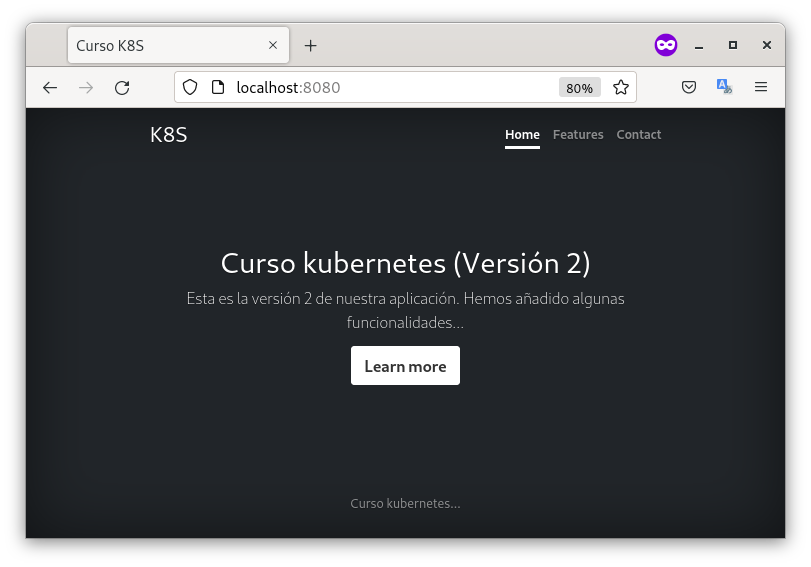Go to the Features navigation link
811x567 pixels.
pyautogui.click(x=578, y=135)
